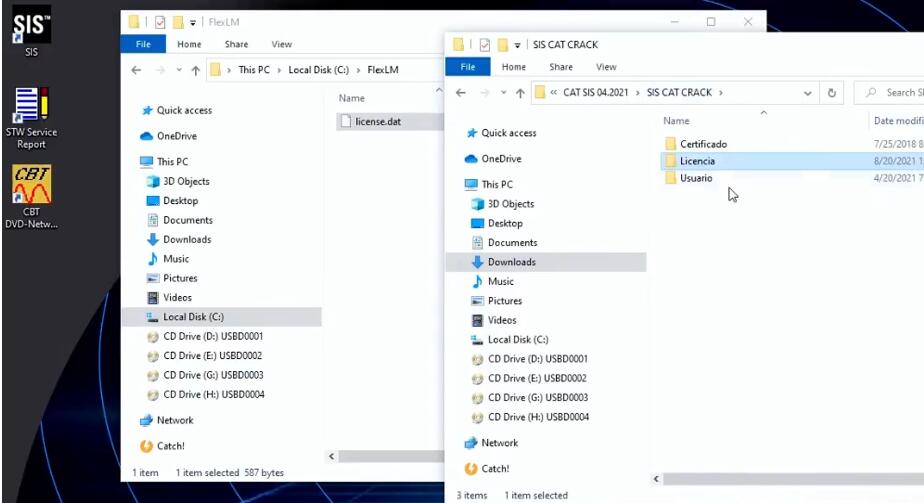924x503 pixels.
Task: Click Properties checkmark icon in SIS CAT CRACK title bar
Action: 484,45
